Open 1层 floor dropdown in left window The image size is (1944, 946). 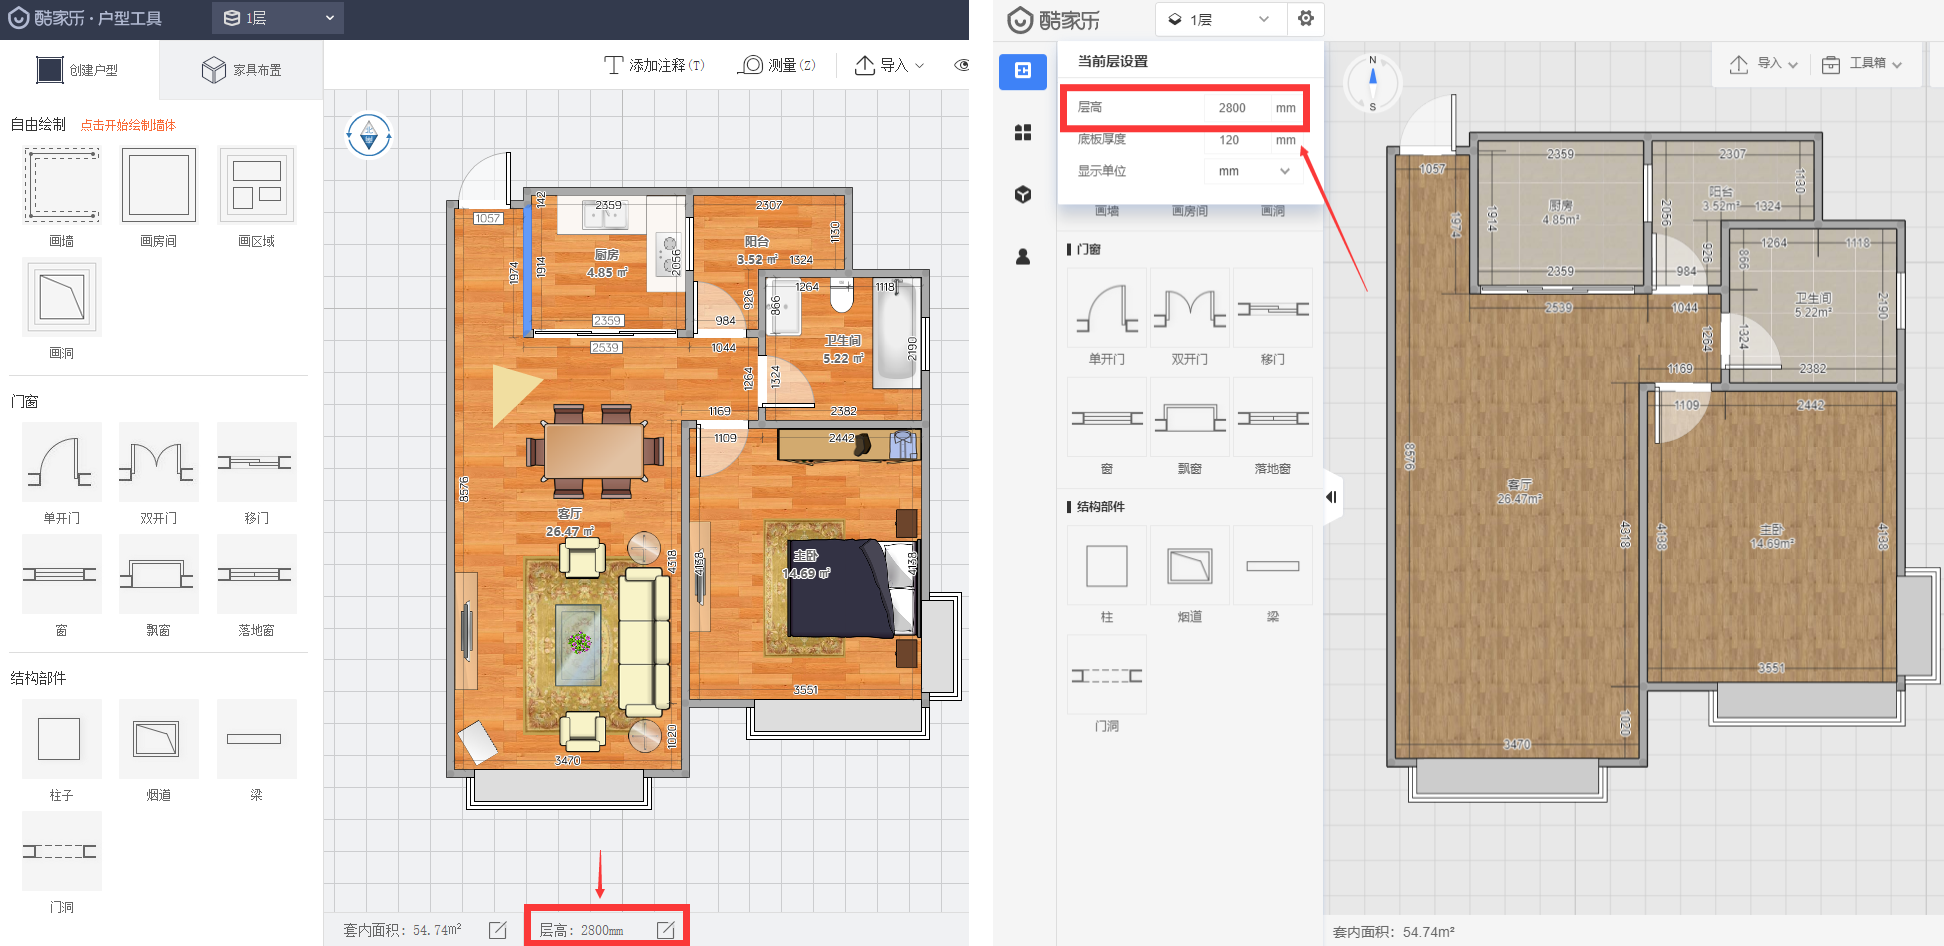coord(278,18)
